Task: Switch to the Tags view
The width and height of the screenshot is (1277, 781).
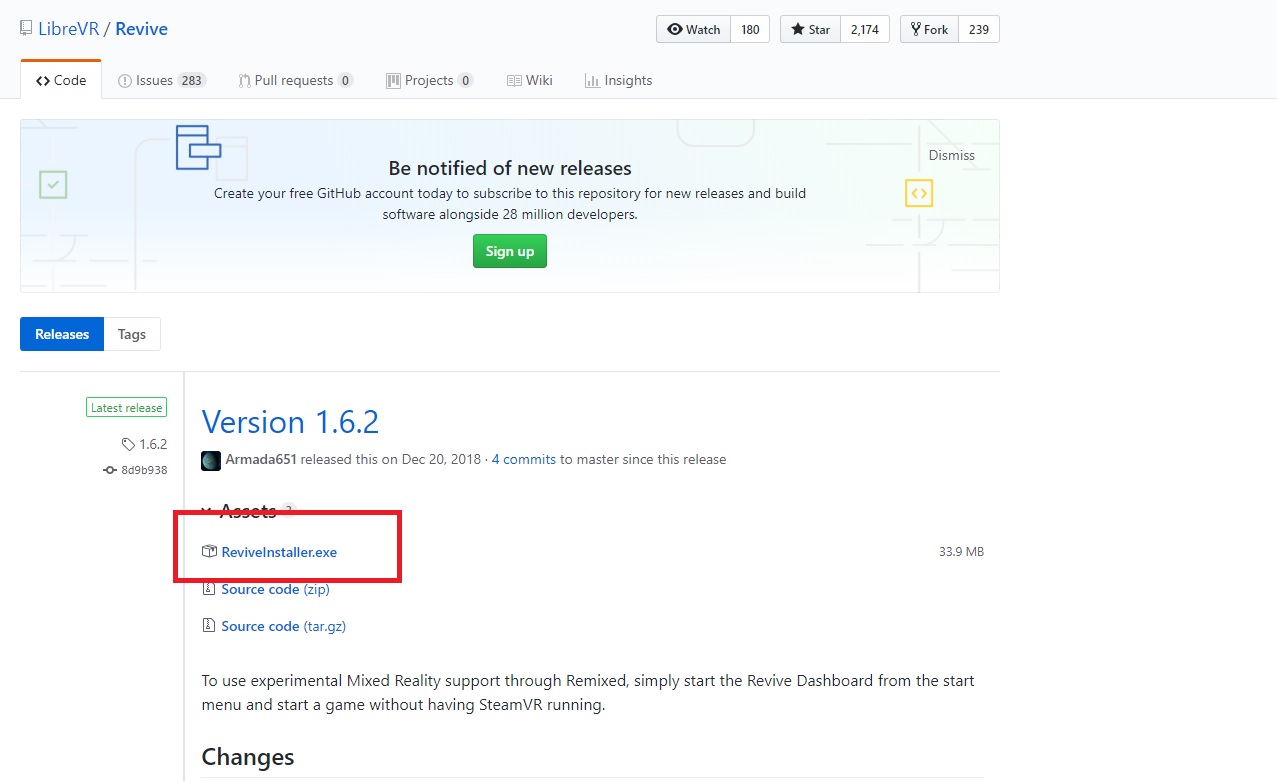Action: tap(132, 334)
